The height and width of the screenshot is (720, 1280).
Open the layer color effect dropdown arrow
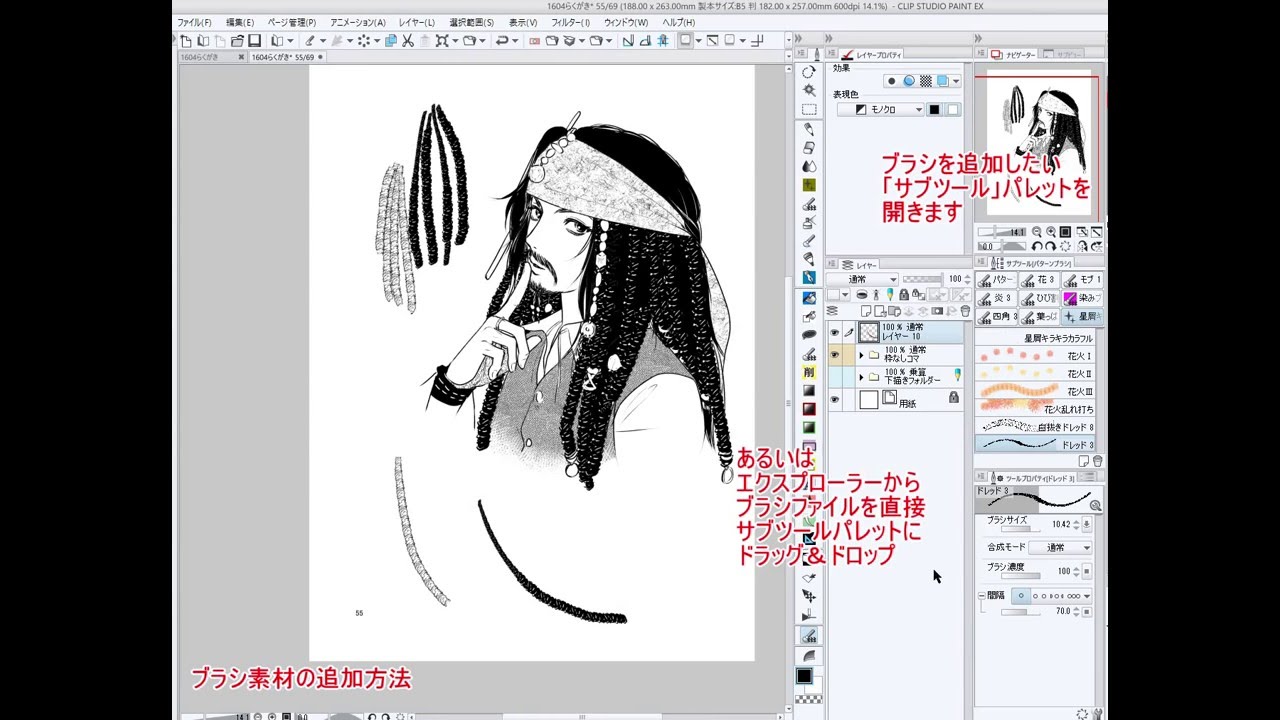pos(956,81)
